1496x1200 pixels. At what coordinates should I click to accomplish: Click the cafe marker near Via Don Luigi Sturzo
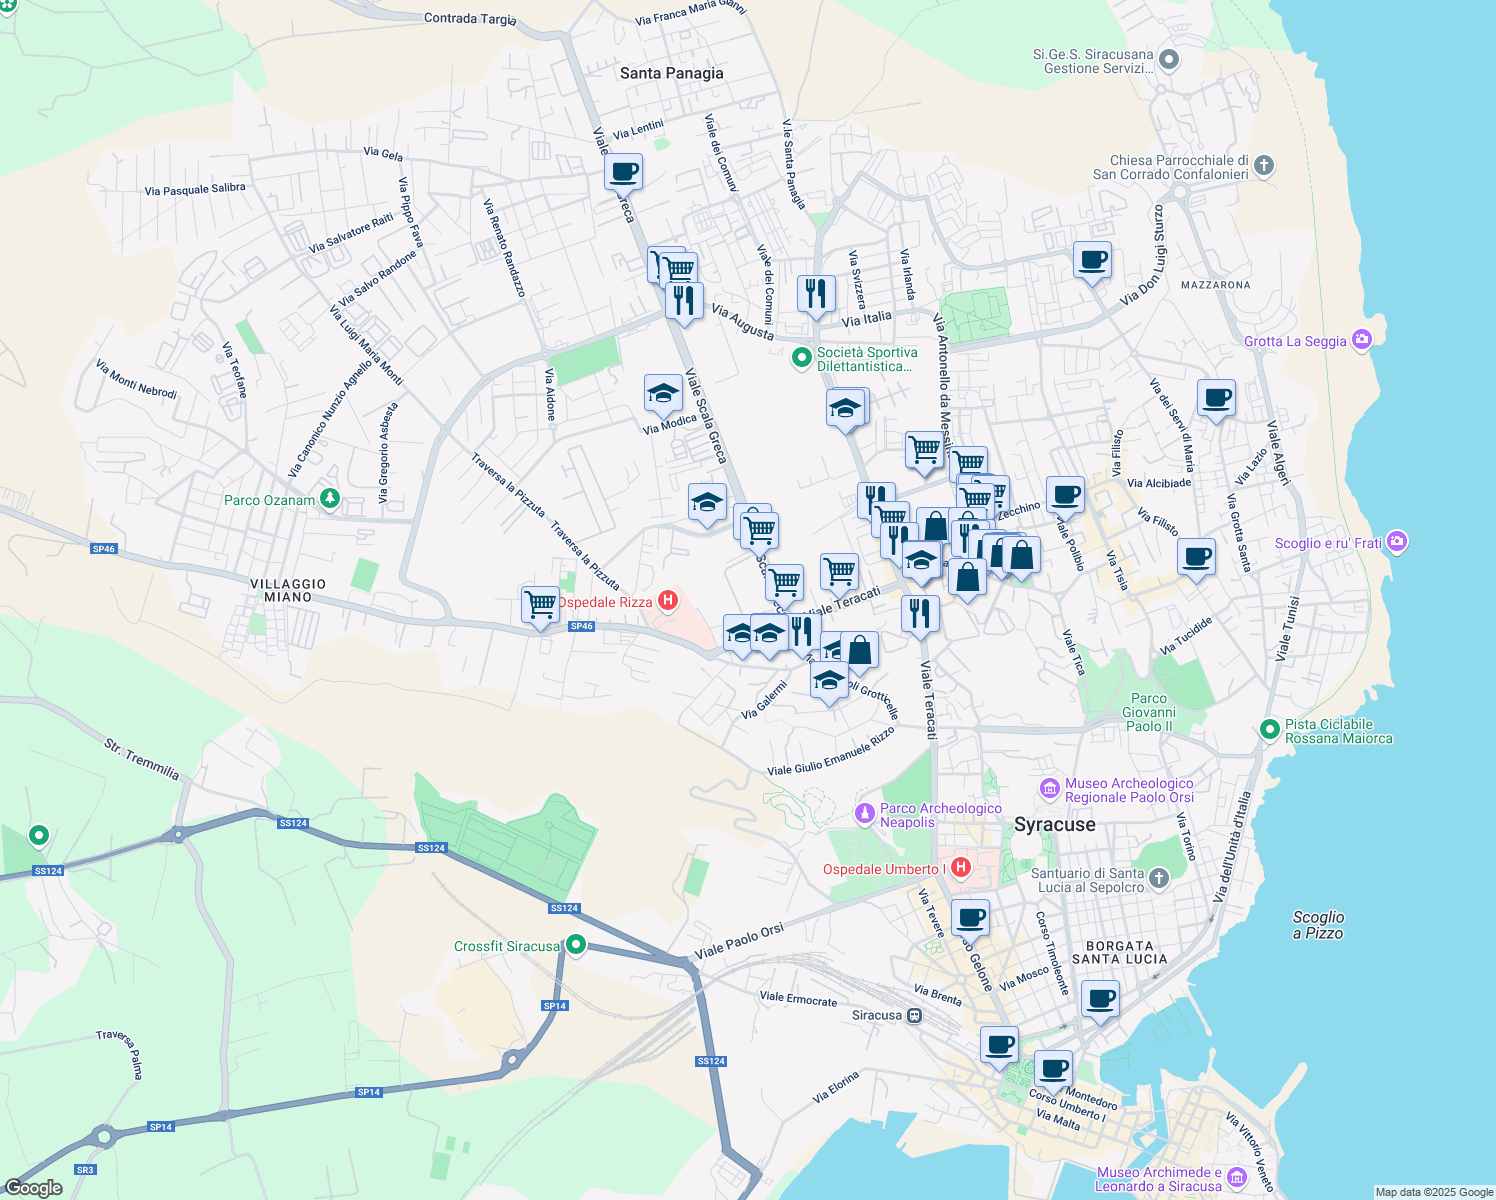(1093, 262)
